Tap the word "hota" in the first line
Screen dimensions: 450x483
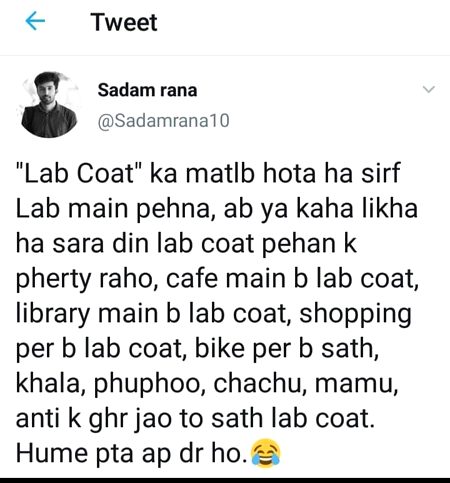pos(289,173)
